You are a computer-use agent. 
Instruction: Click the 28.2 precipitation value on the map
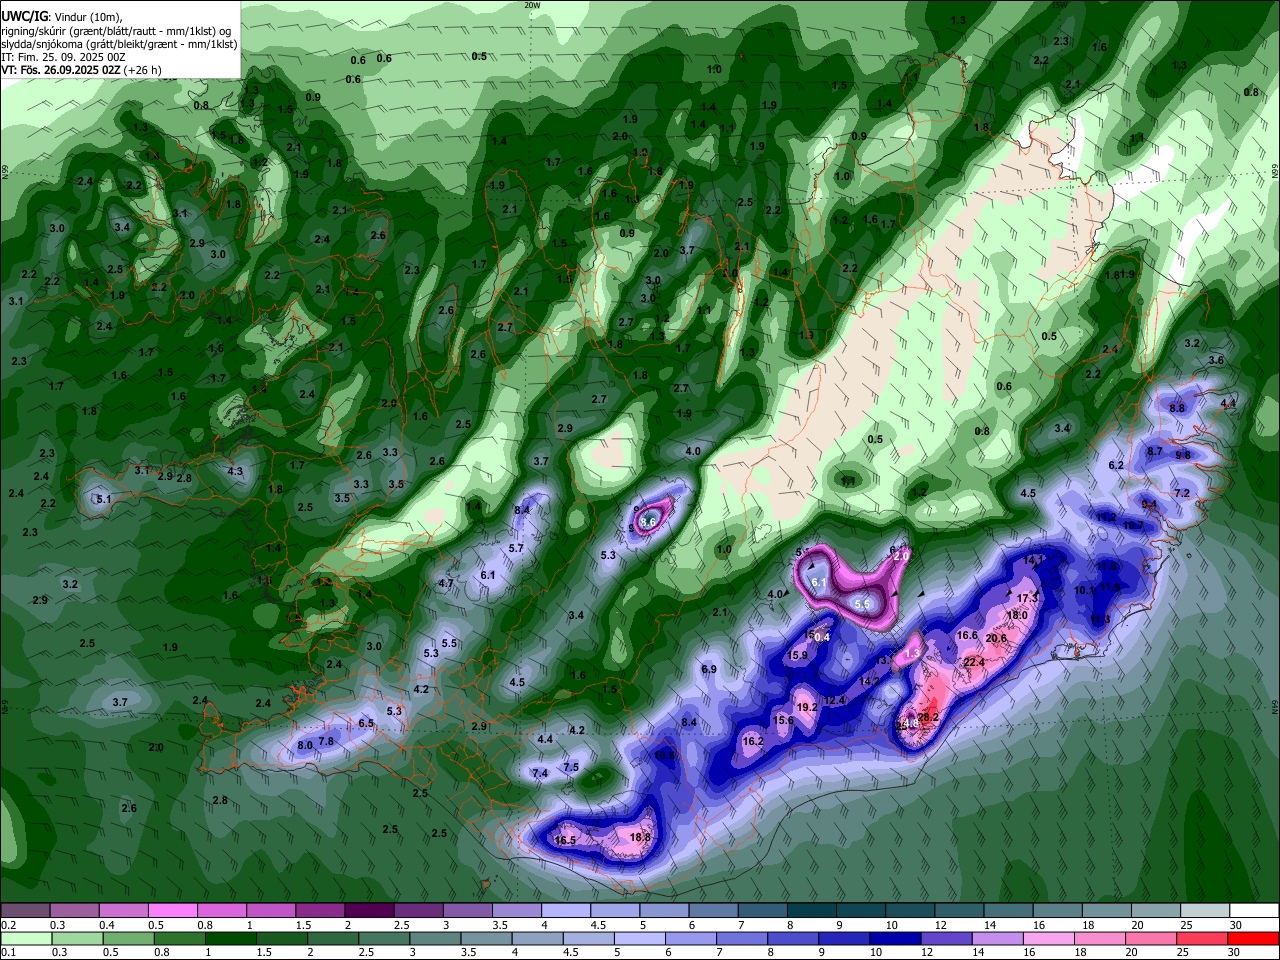coord(928,717)
